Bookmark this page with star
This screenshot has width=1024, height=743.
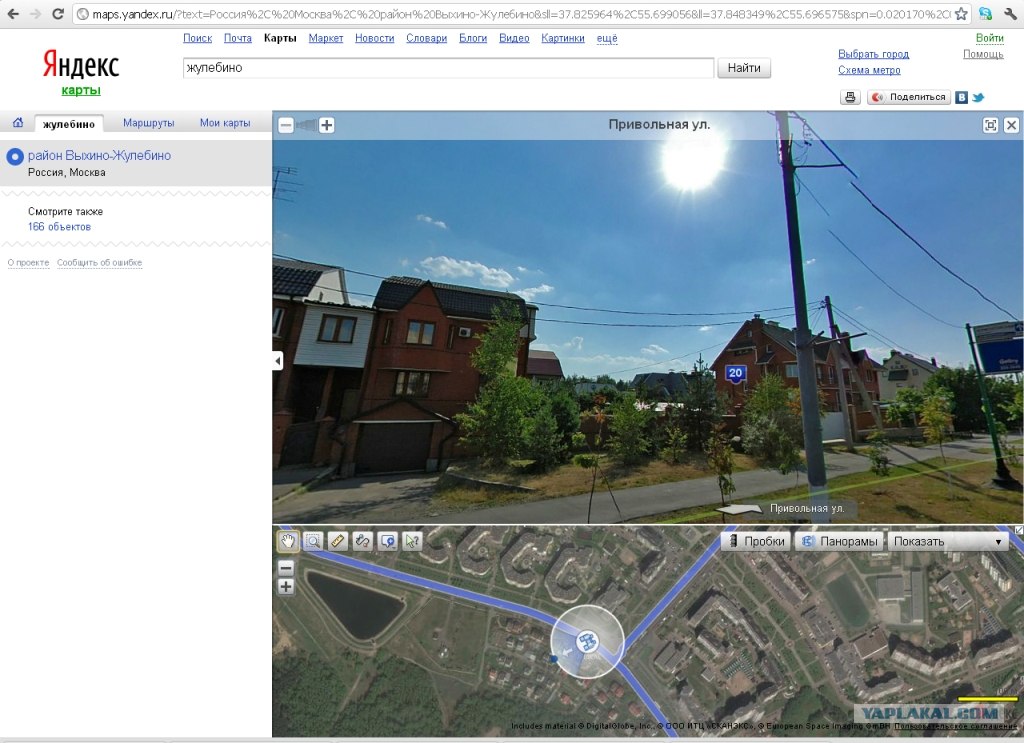point(961,14)
